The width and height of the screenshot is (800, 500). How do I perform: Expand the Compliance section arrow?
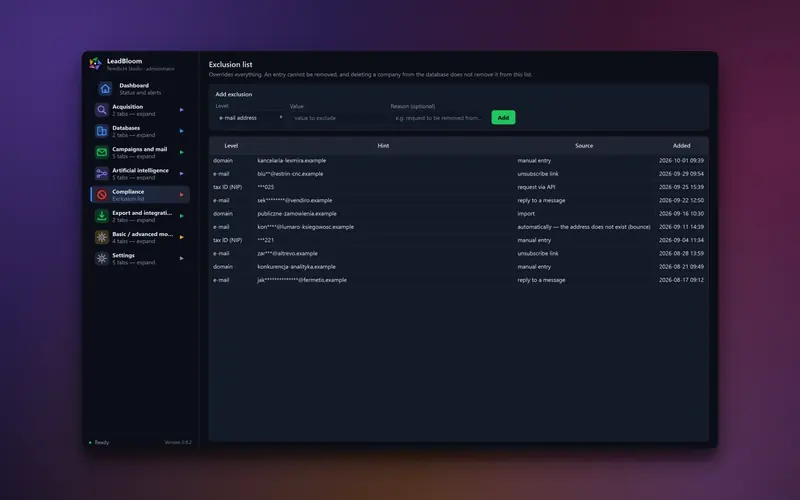(x=182, y=195)
